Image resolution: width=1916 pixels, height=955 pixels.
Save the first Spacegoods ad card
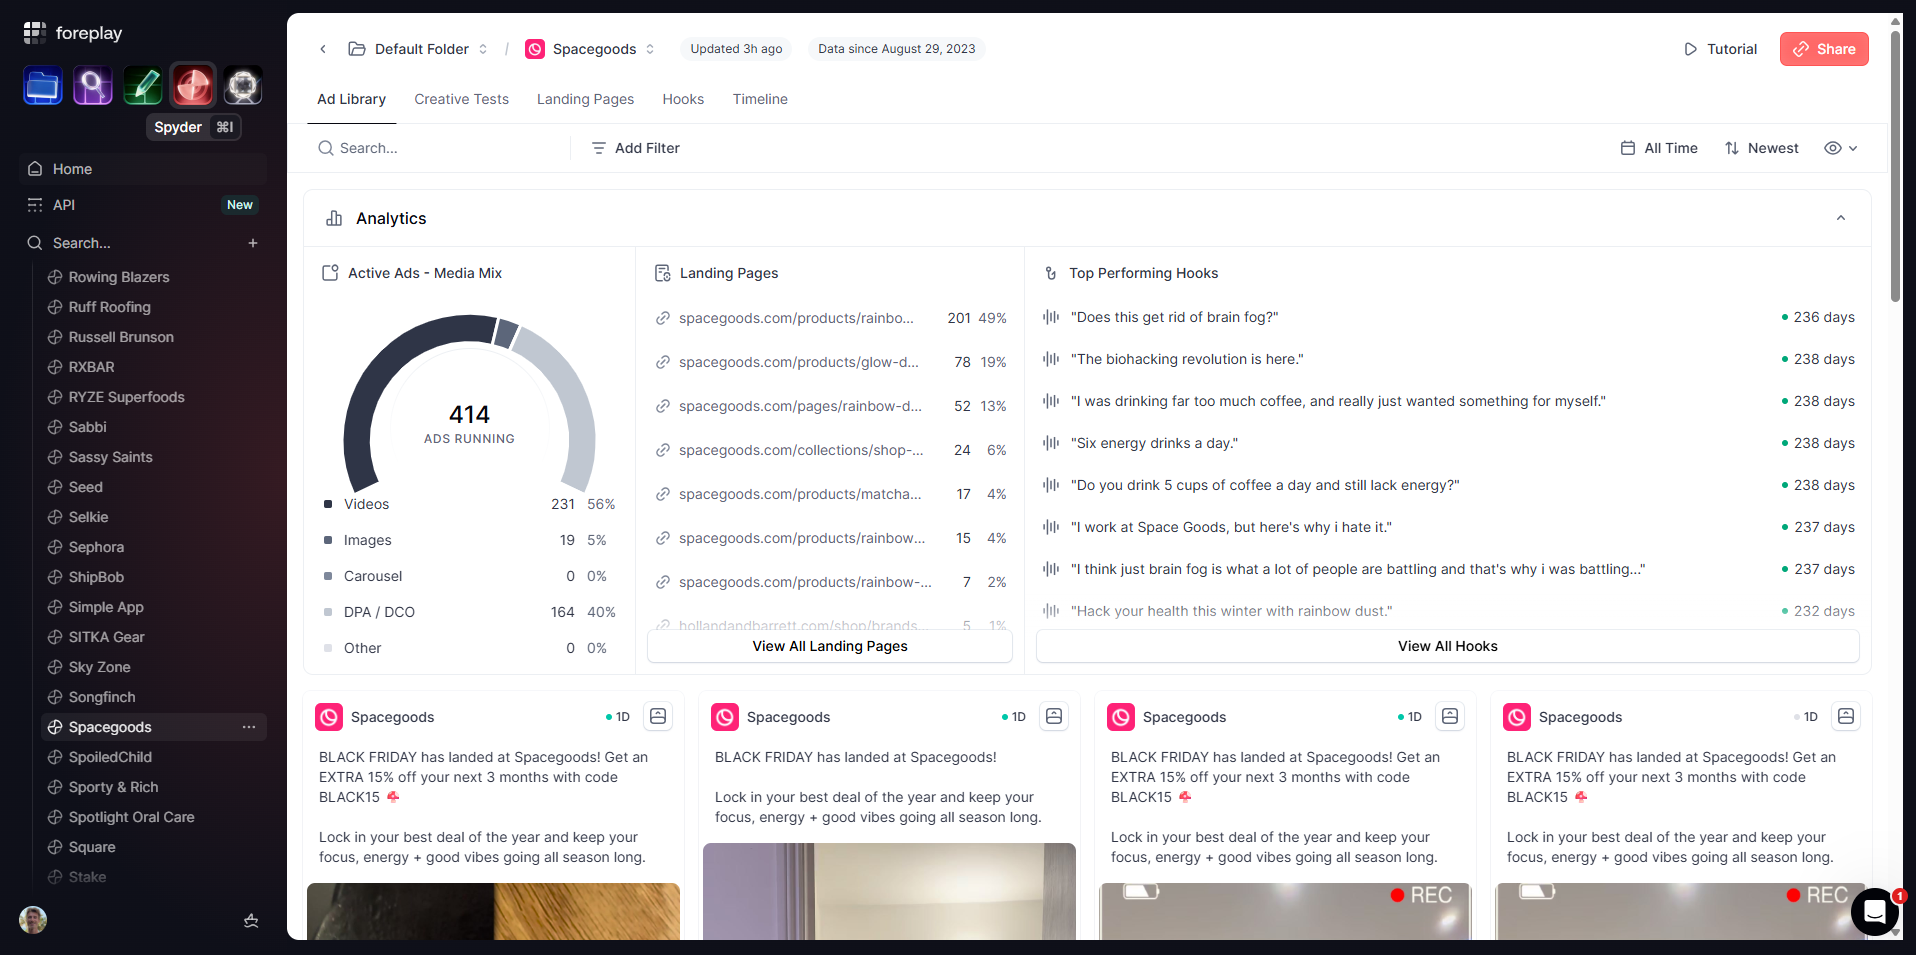click(x=658, y=716)
